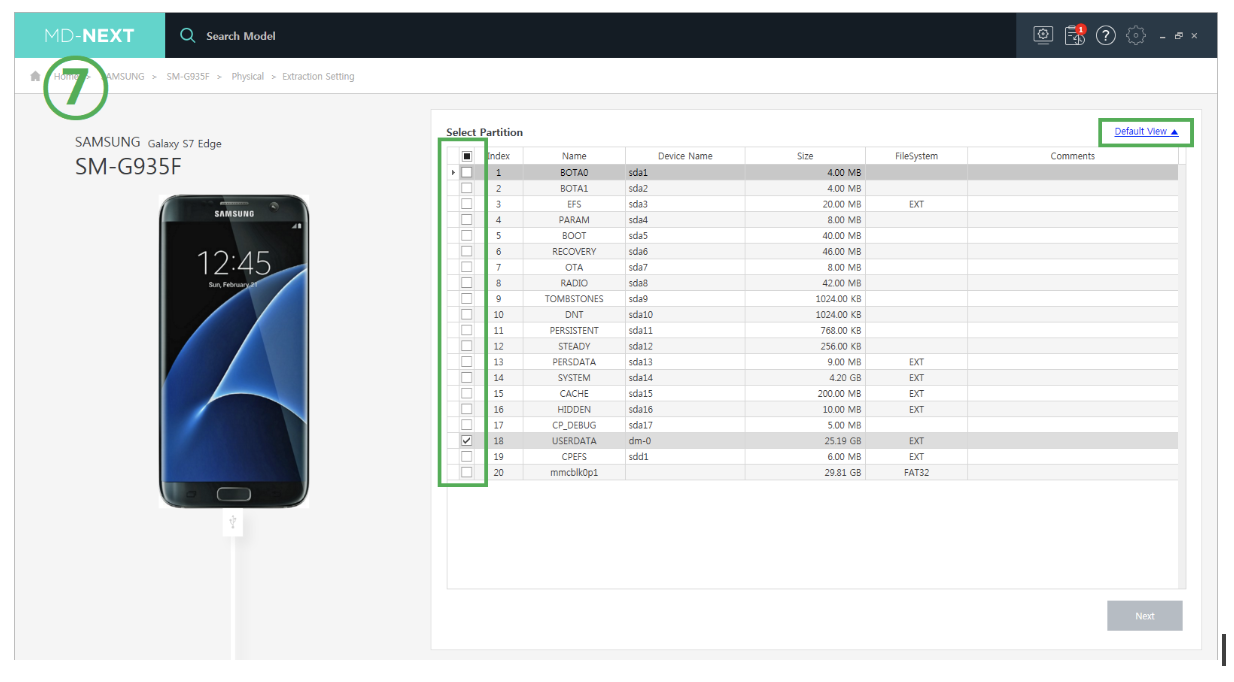The height and width of the screenshot is (682, 1234).
Task: Click the Galaxy S7 Edge phone image
Action: point(234,350)
